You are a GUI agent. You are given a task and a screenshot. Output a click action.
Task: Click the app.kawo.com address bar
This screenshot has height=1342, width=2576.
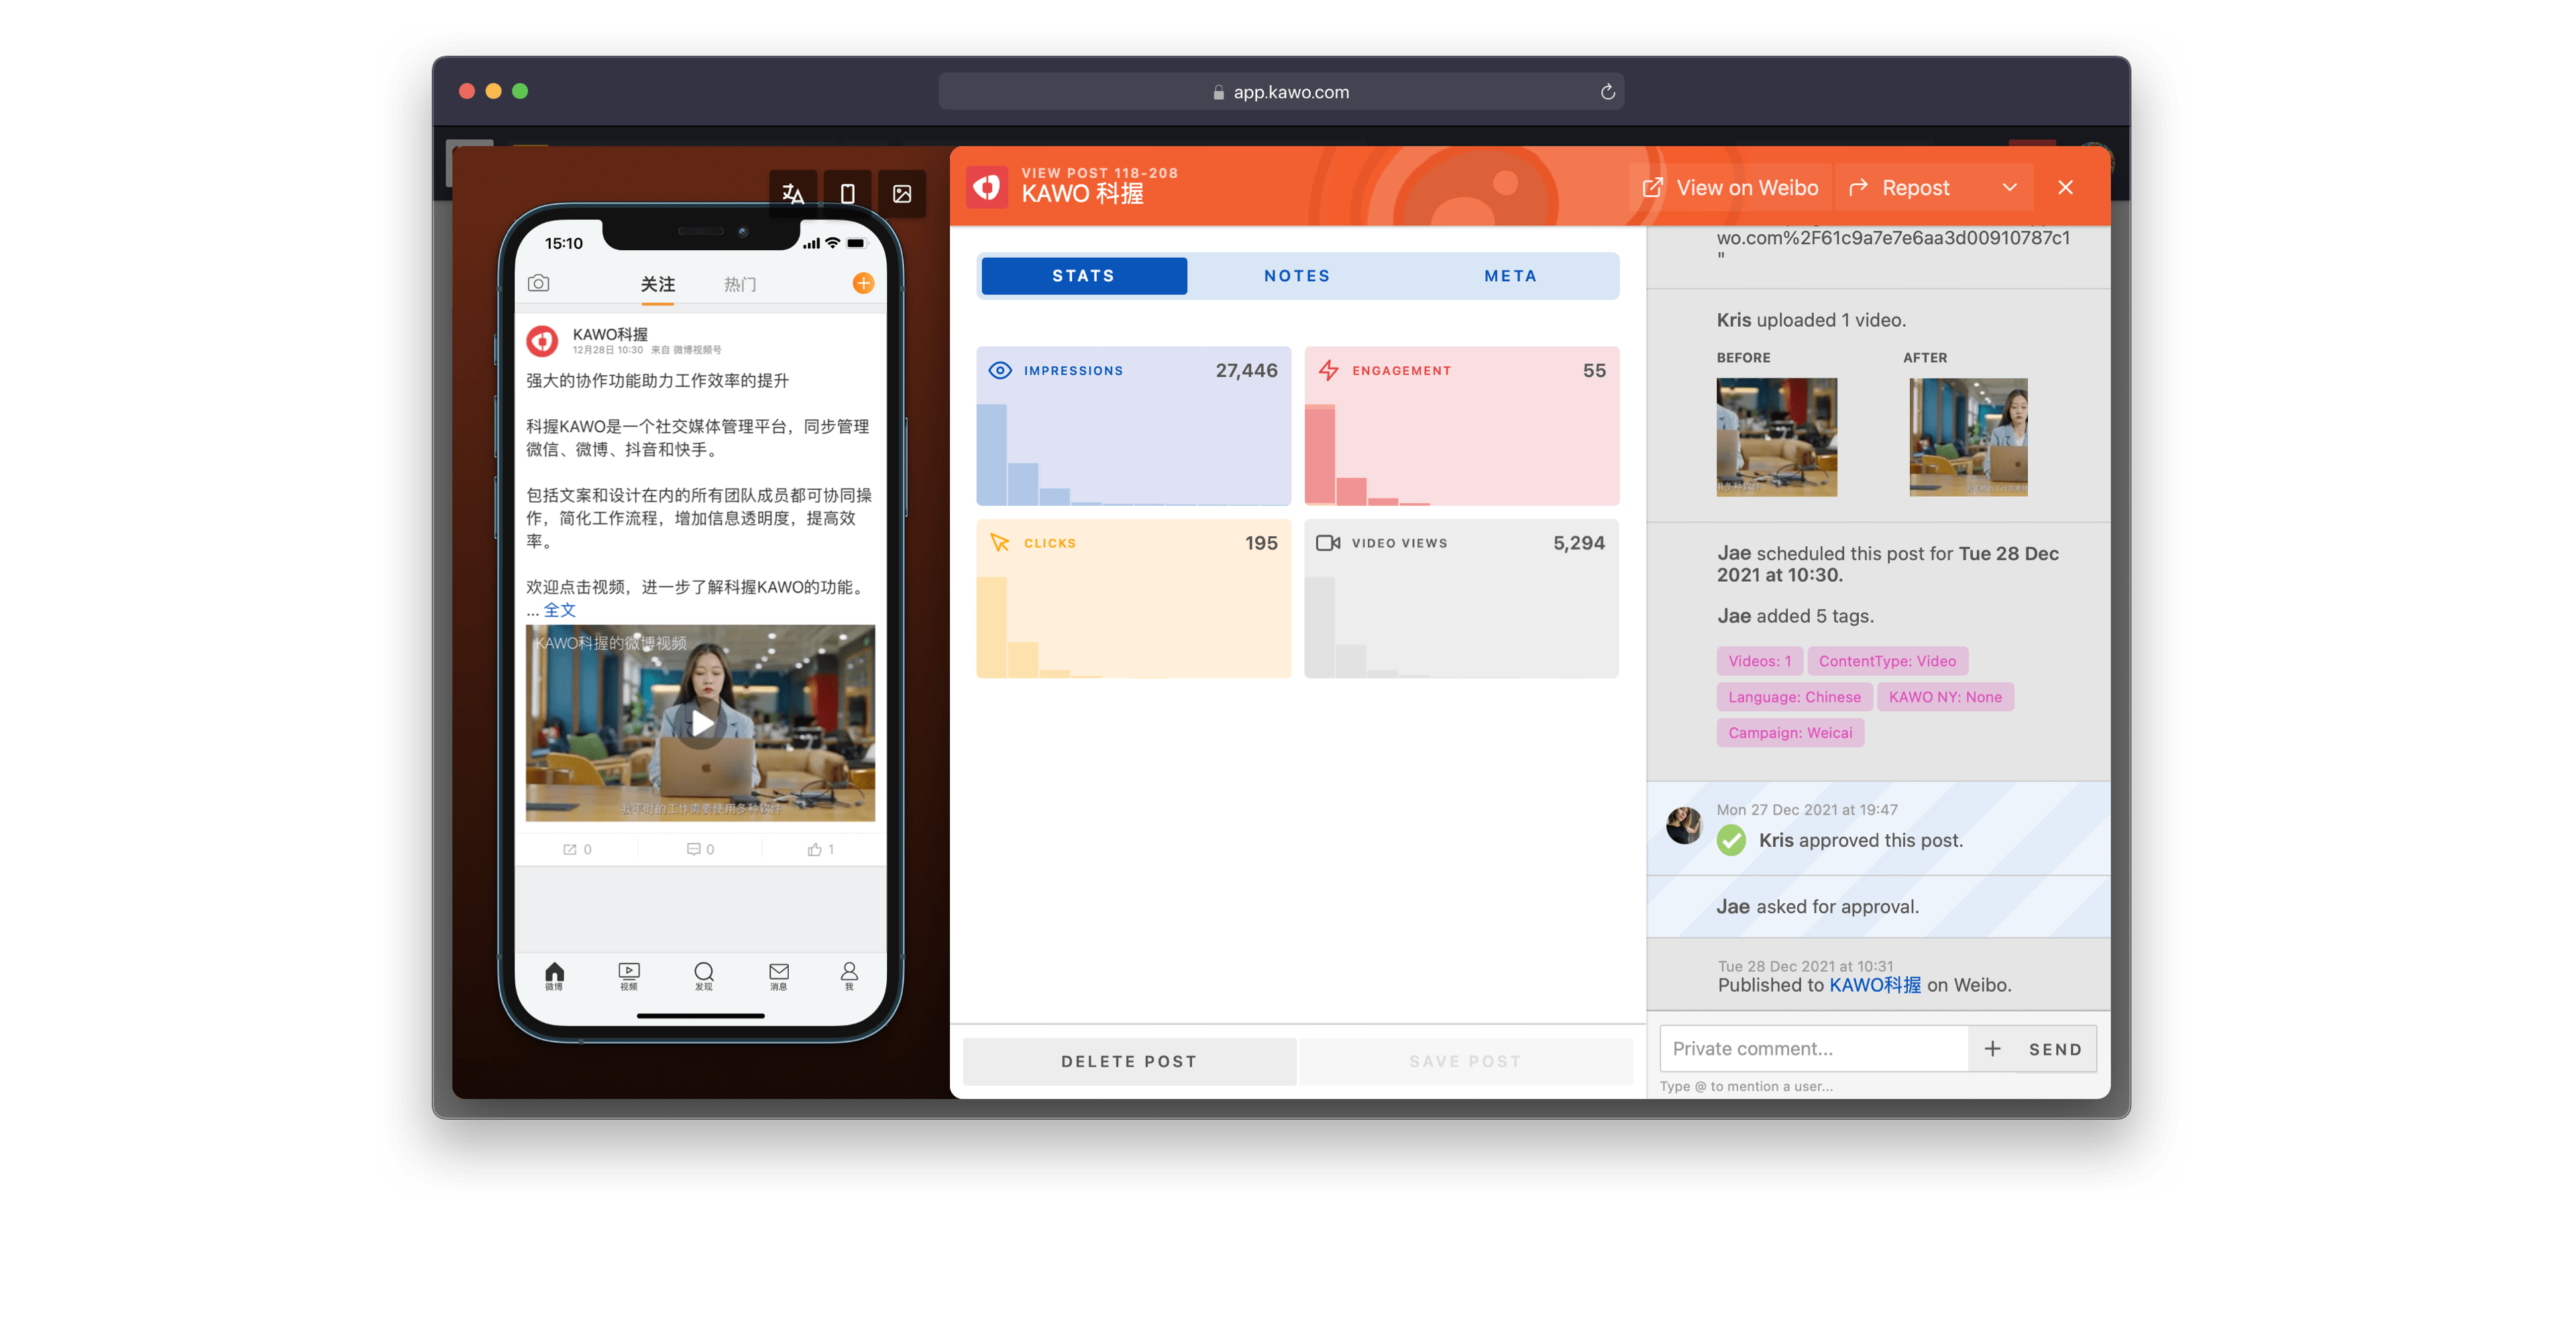coord(1281,91)
